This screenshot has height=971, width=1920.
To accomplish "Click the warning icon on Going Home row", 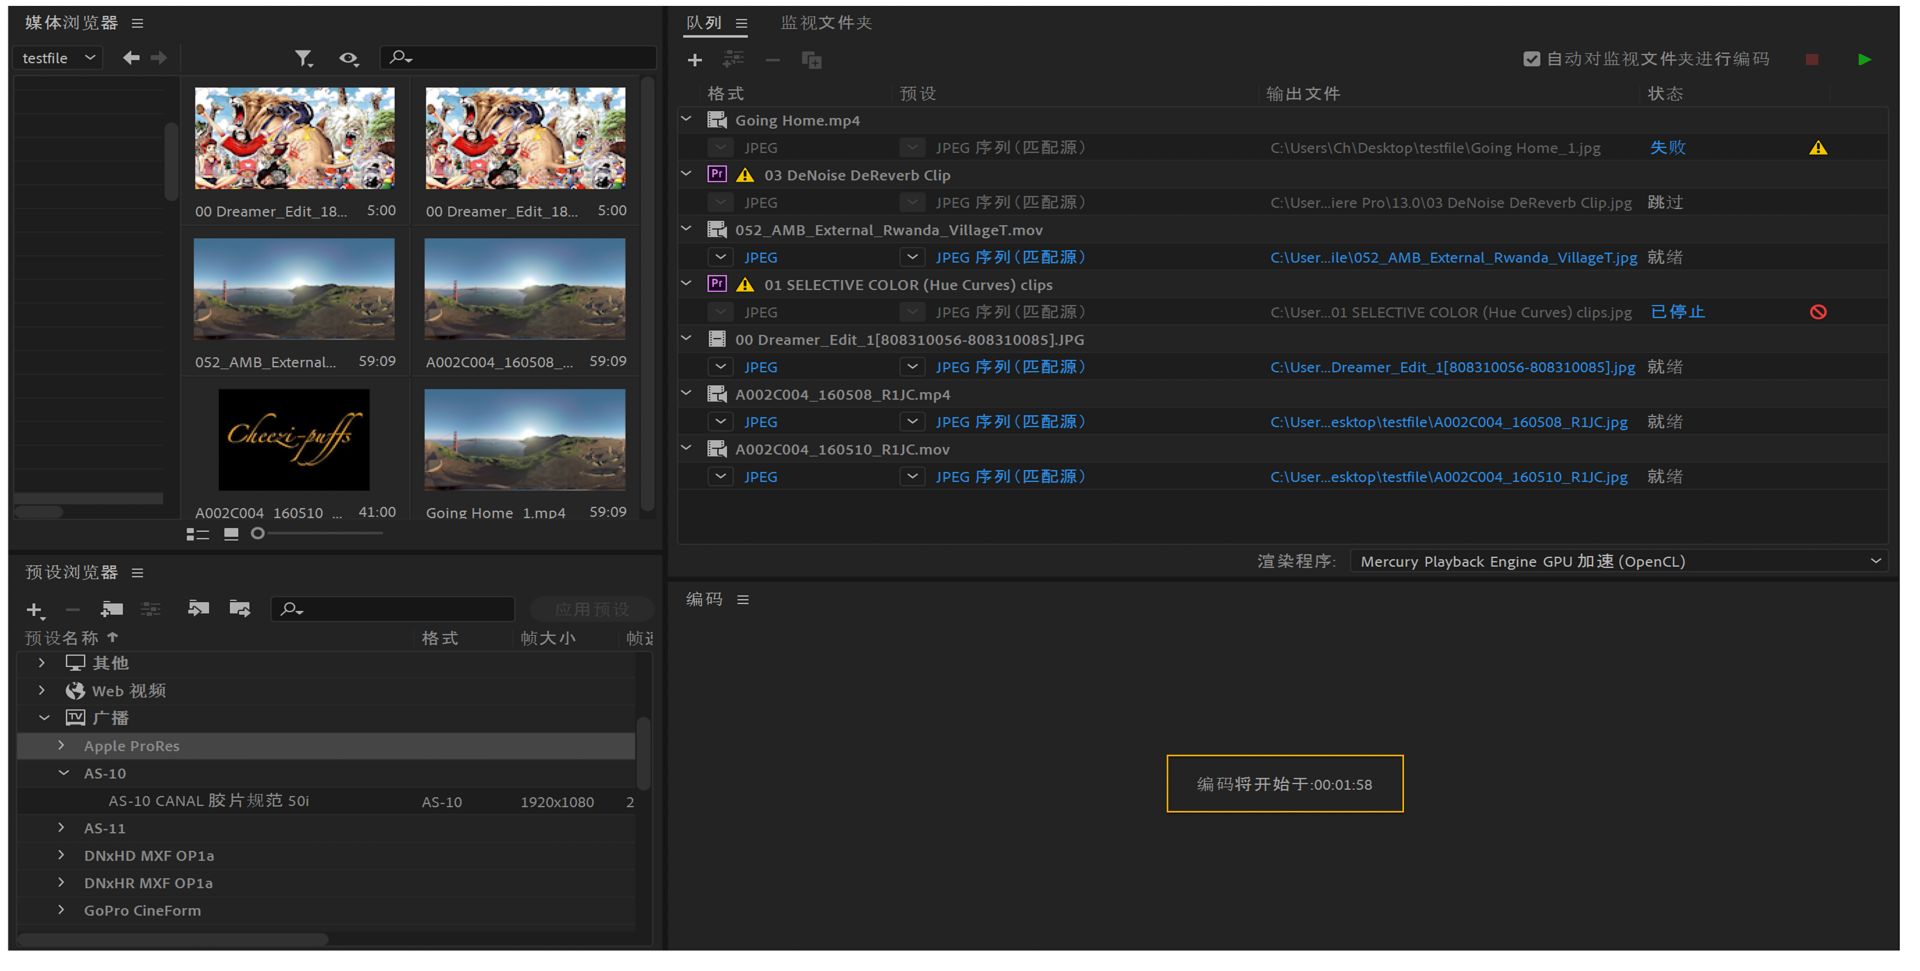I will (1818, 148).
